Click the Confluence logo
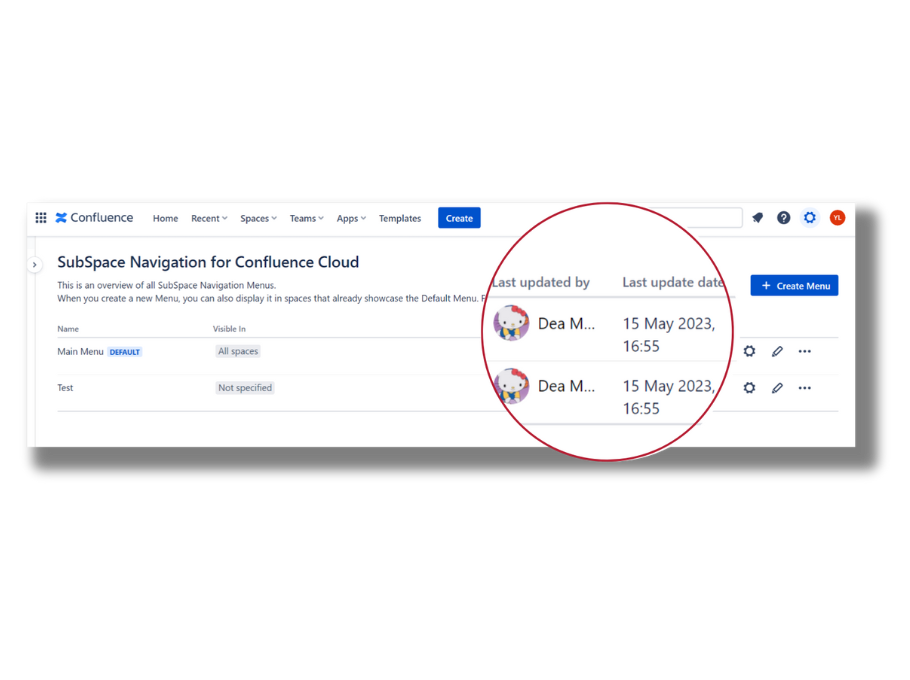The image size is (910, 680). pos(94,218)
